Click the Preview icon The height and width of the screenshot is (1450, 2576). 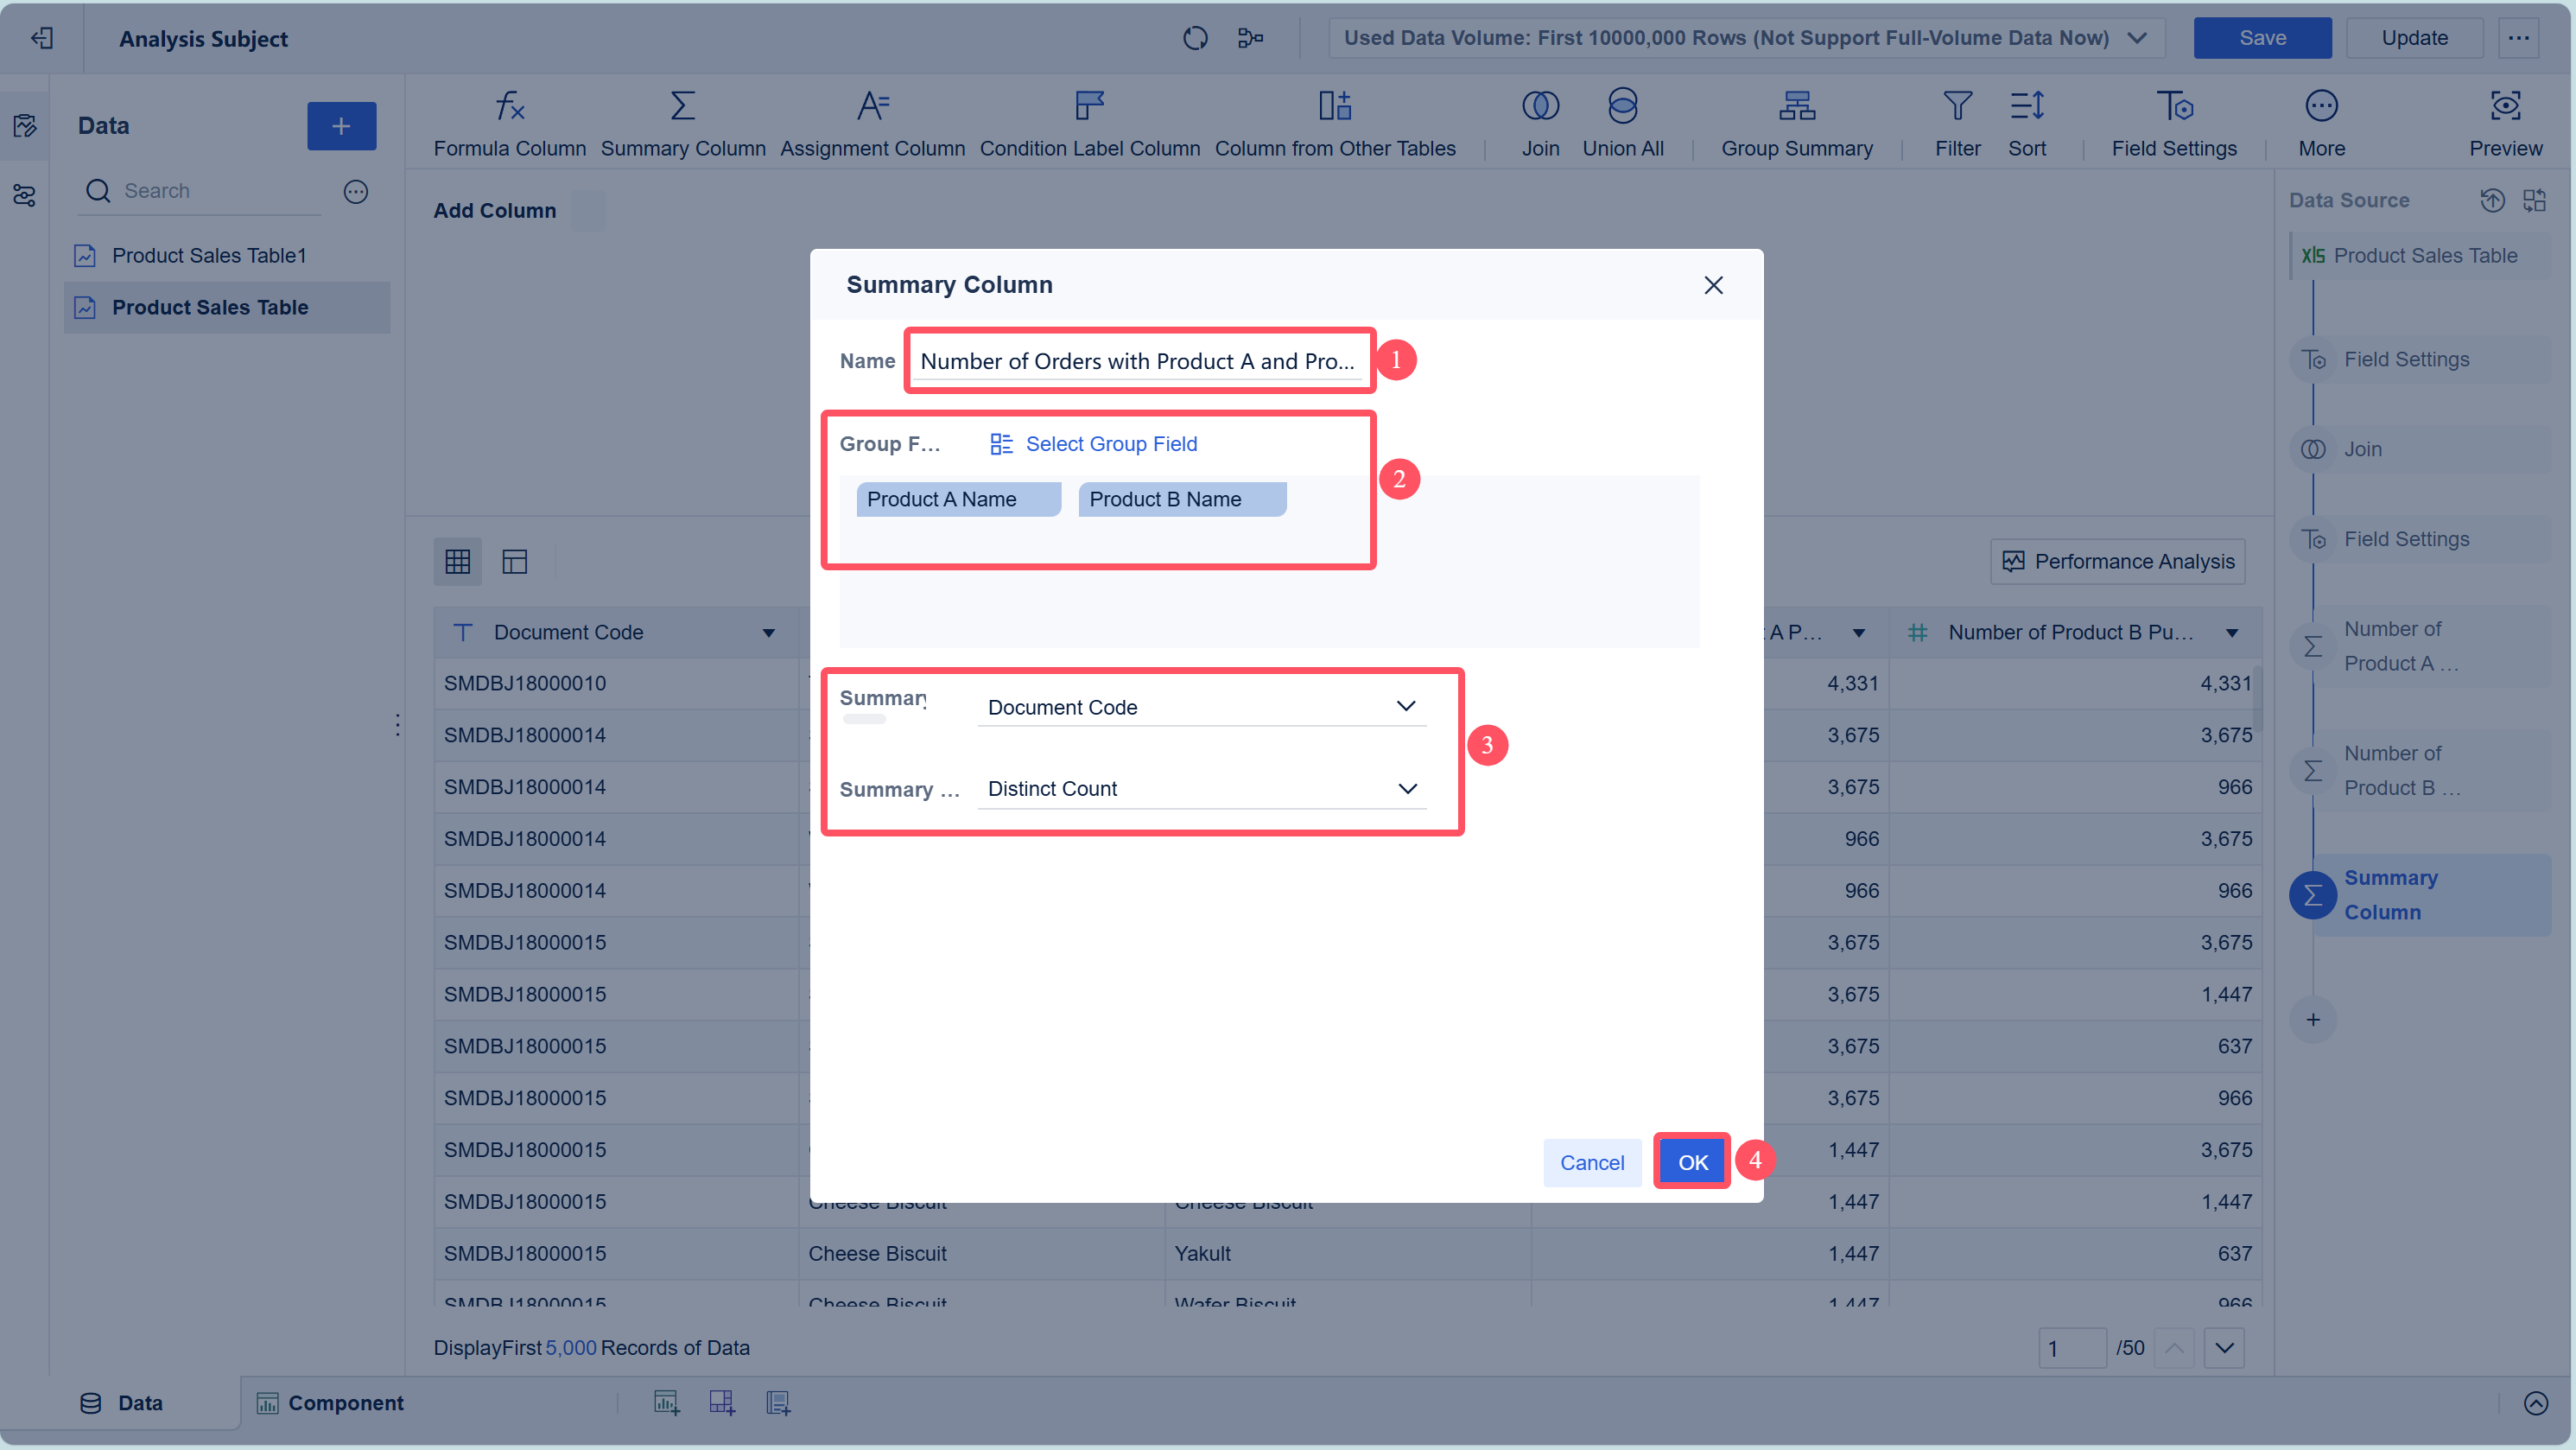coord(2504,106)
